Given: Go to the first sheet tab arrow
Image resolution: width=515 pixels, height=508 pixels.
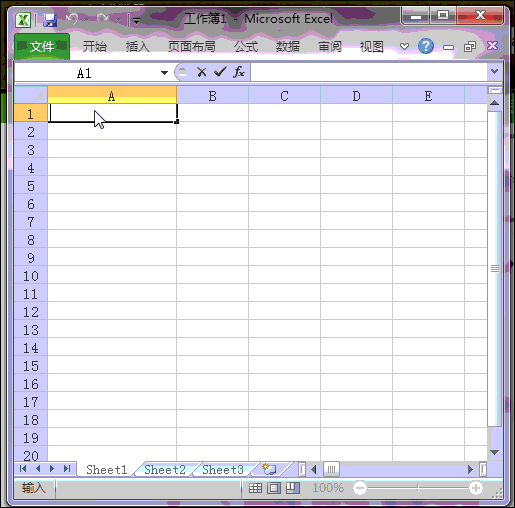Looking at the screenshot, I should coord(23,469).
